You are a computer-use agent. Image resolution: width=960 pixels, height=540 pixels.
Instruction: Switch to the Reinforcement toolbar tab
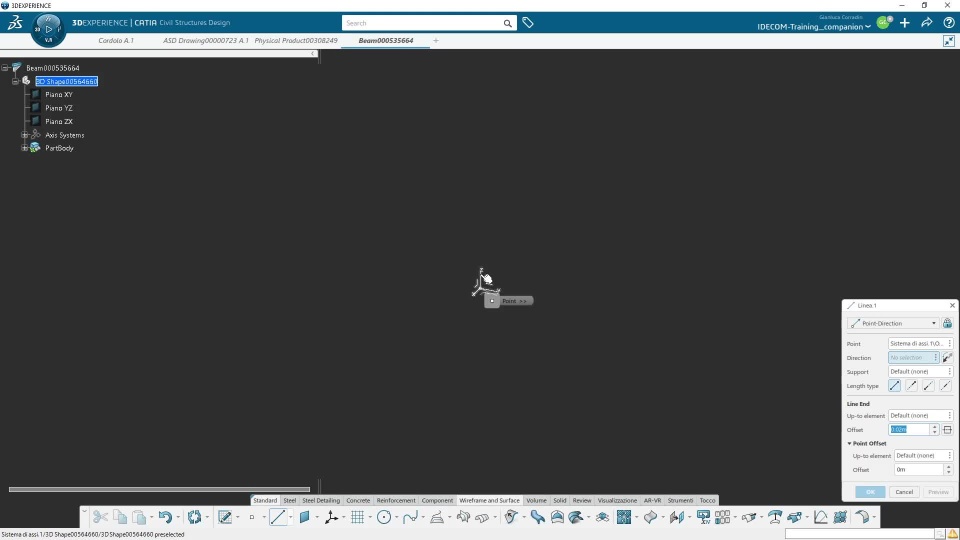[x=396, y=500]
